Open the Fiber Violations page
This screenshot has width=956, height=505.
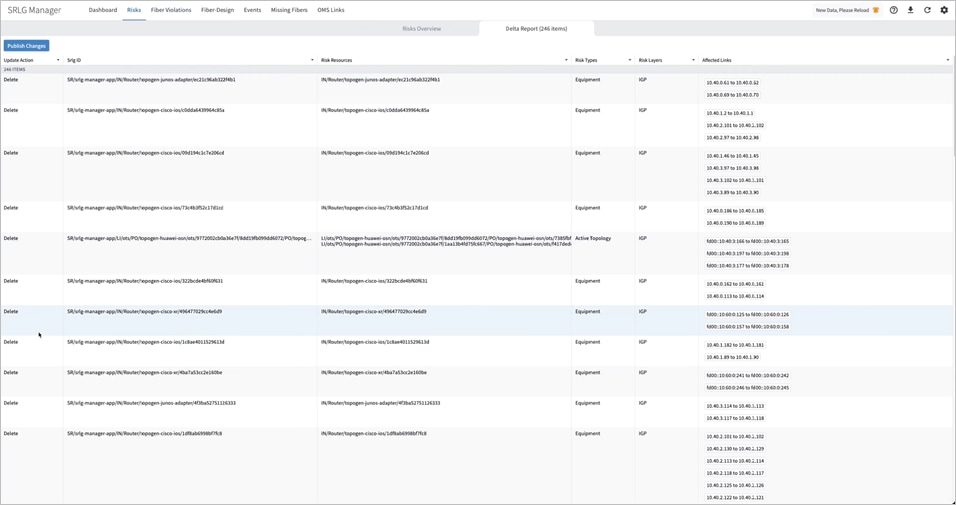(171, 10)
